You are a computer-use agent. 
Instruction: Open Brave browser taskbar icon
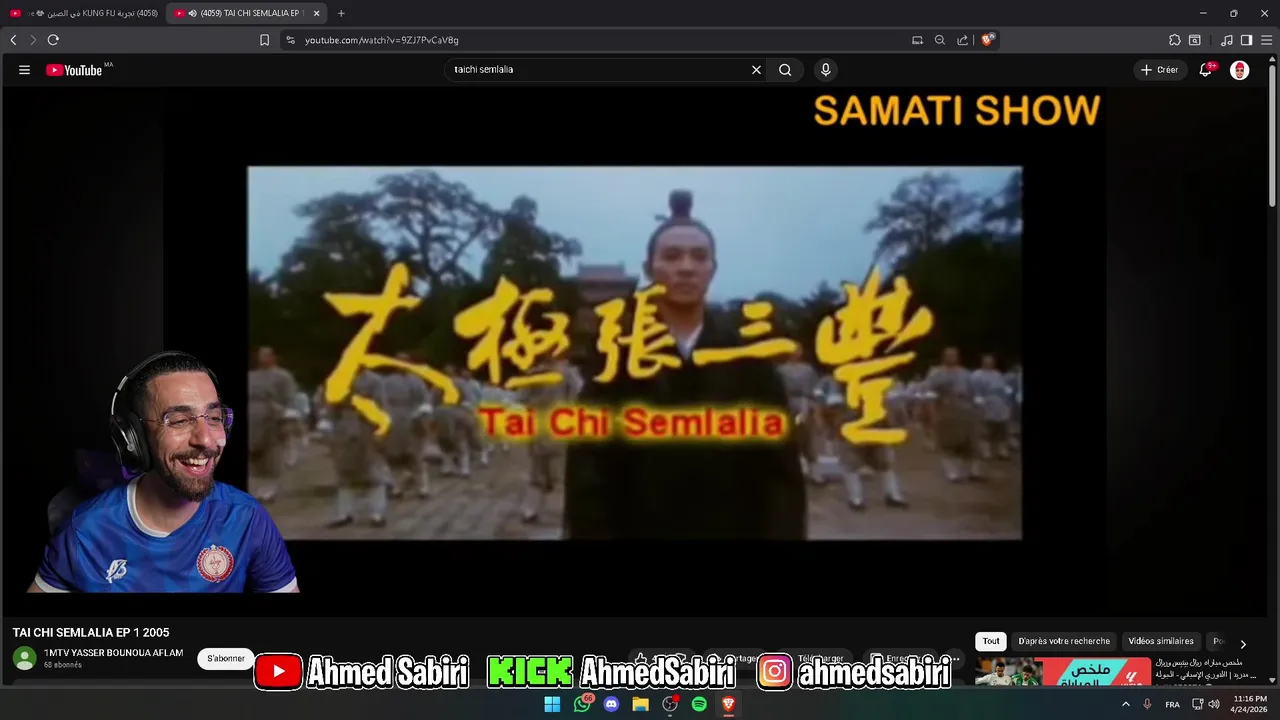729,704
